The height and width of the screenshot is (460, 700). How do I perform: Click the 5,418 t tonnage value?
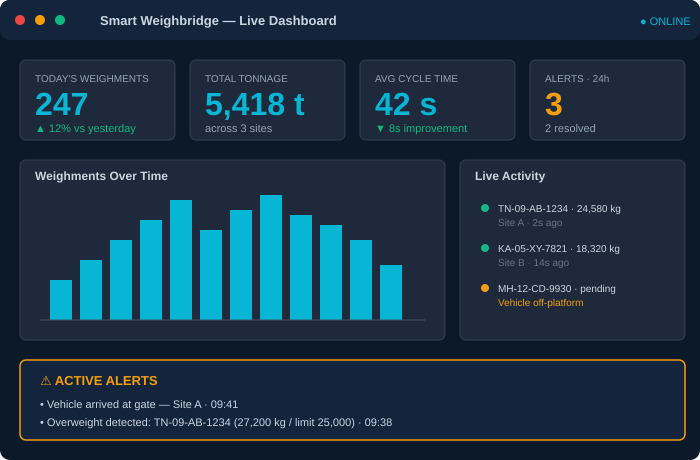[254, 104]
